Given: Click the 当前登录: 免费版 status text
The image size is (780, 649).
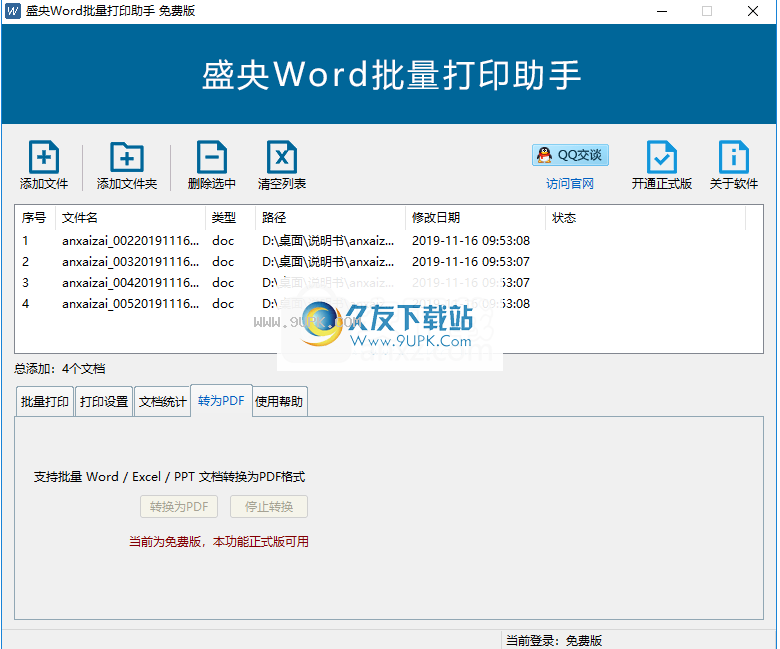Looking at the screenshot, I should (554, 641).
